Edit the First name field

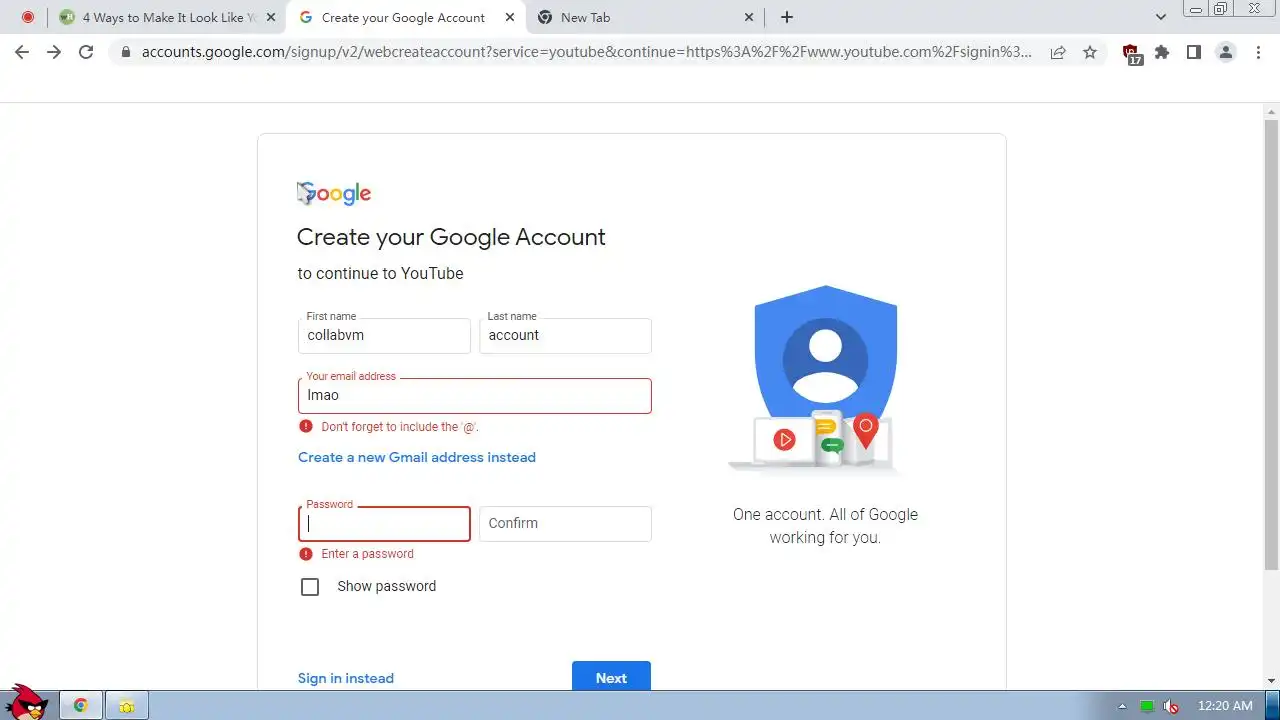pyautogui.click(x=384, y=336)
